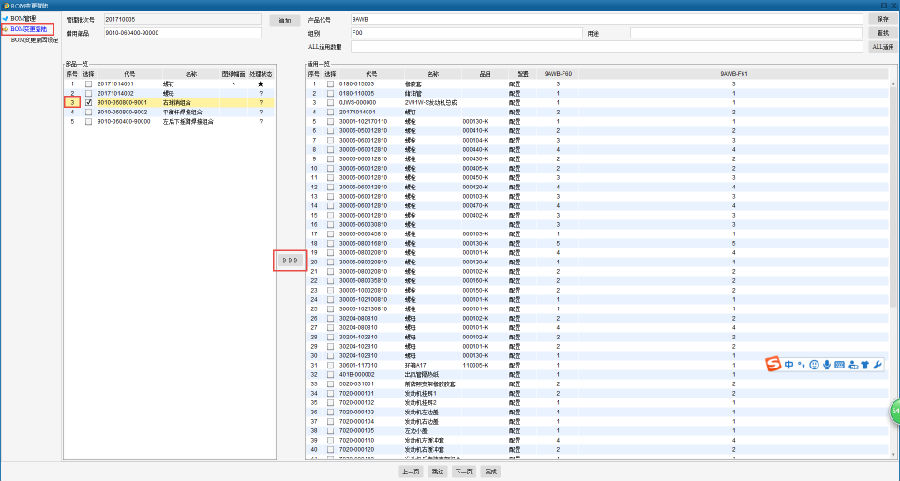900x481 pixels.
Task: Click the 代号 column header in right table
Action: click(372, 73)
